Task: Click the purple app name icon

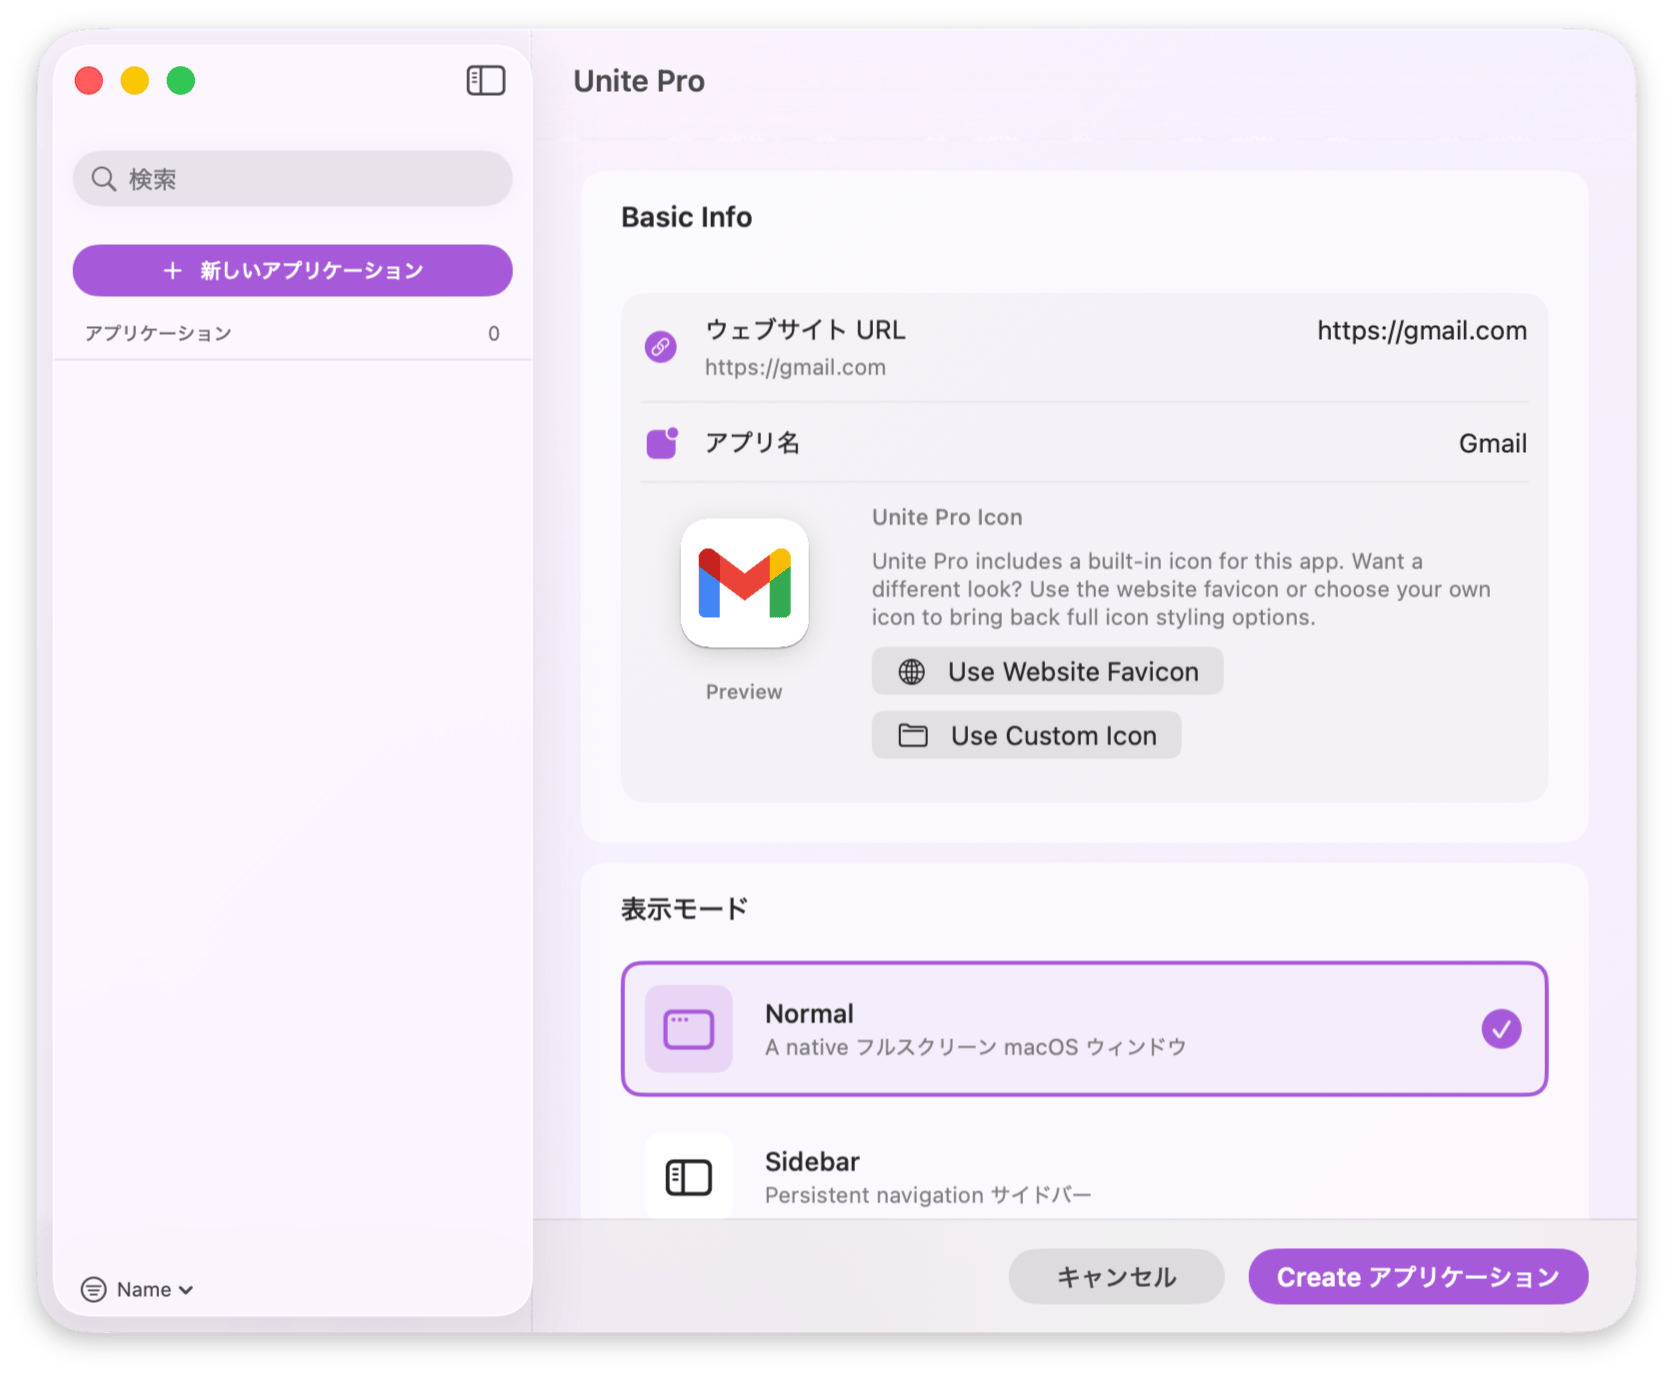Action: click(x=661, y=442)
